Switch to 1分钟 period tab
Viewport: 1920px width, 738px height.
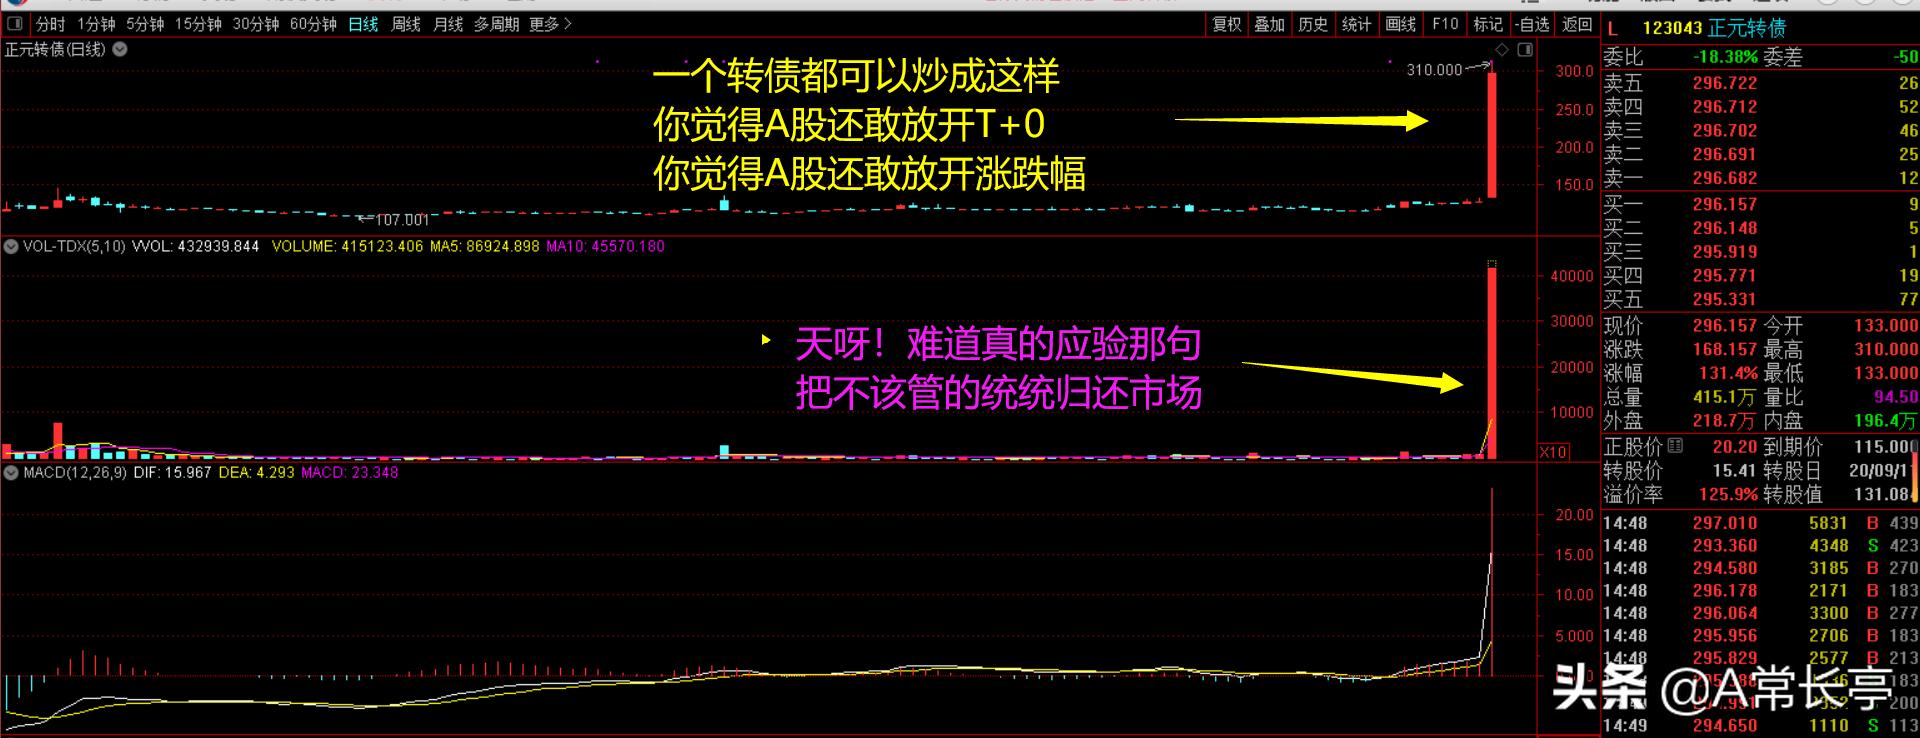coord(96,24)
